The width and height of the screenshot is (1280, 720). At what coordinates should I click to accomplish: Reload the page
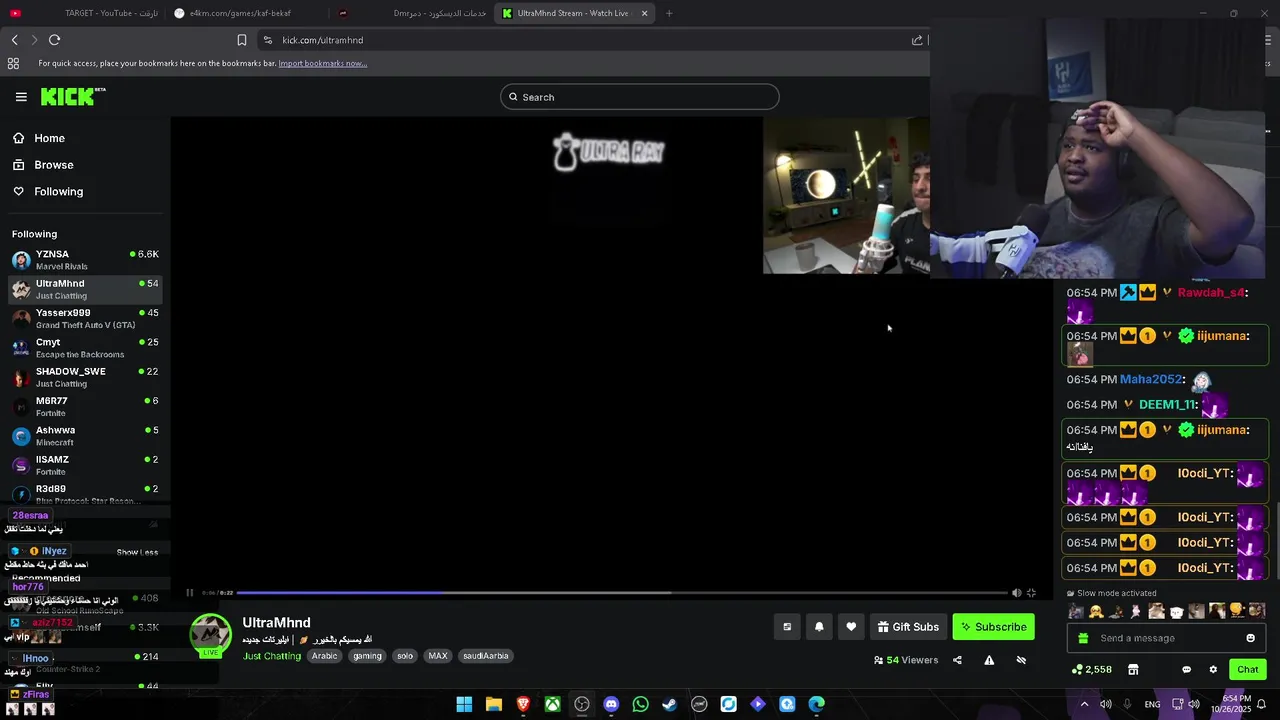pyautogui.click(x=54, y=40)
